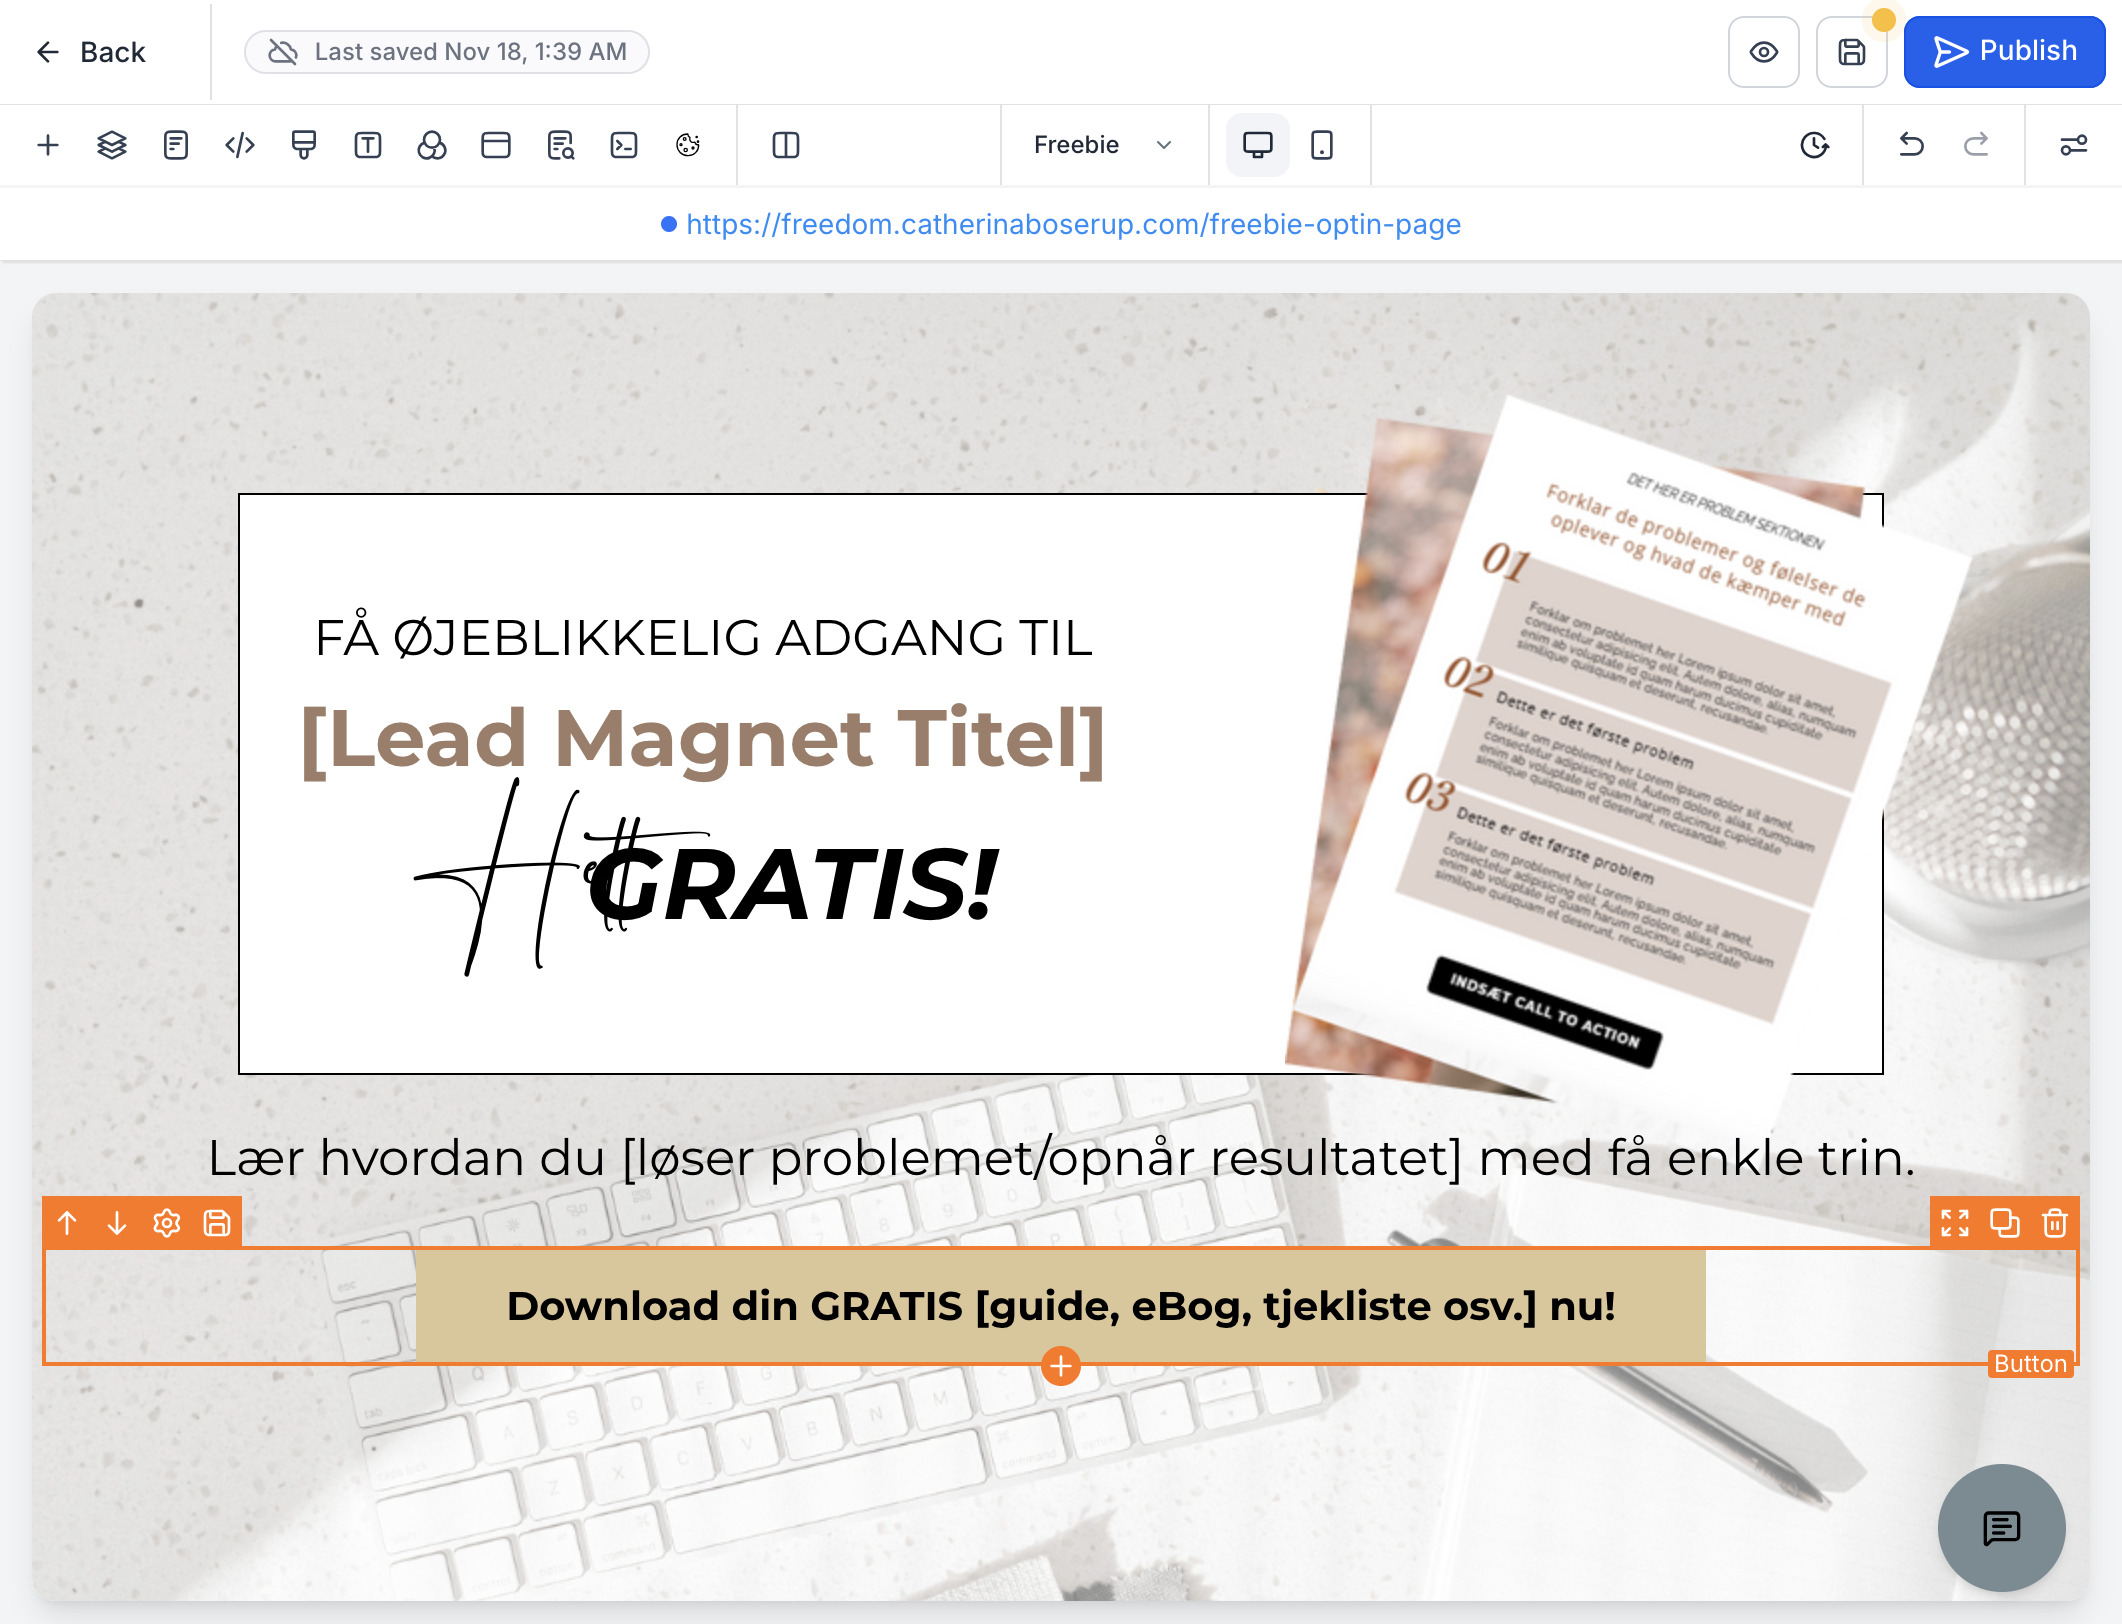Screen dimensions: 2122x1624
Task: Click the Back arrow button
Action: (90, 52)
